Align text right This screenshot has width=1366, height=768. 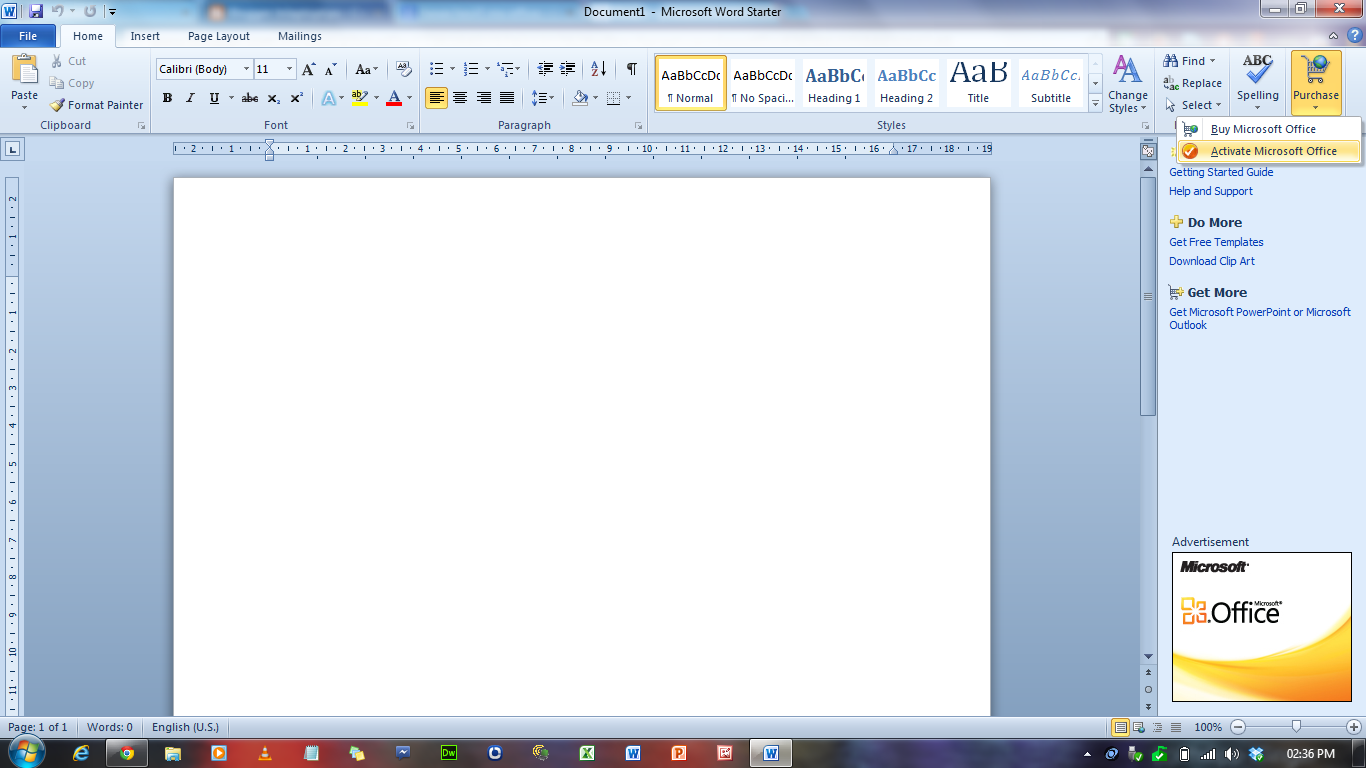[484, 98]
